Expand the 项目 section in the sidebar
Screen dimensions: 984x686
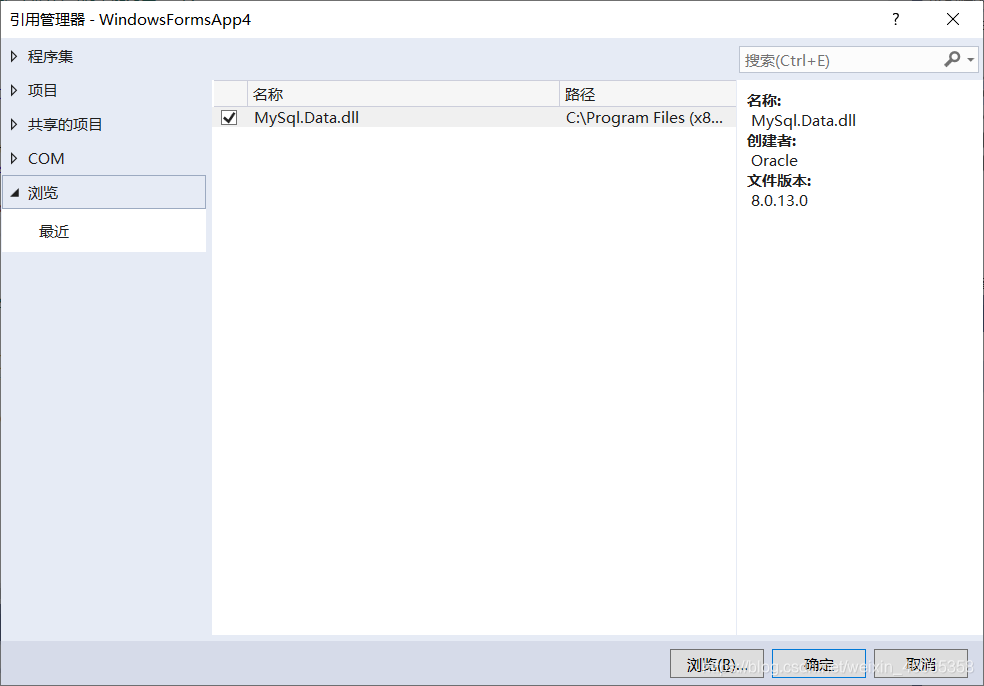pyautogui.click(x=12, y=90)
